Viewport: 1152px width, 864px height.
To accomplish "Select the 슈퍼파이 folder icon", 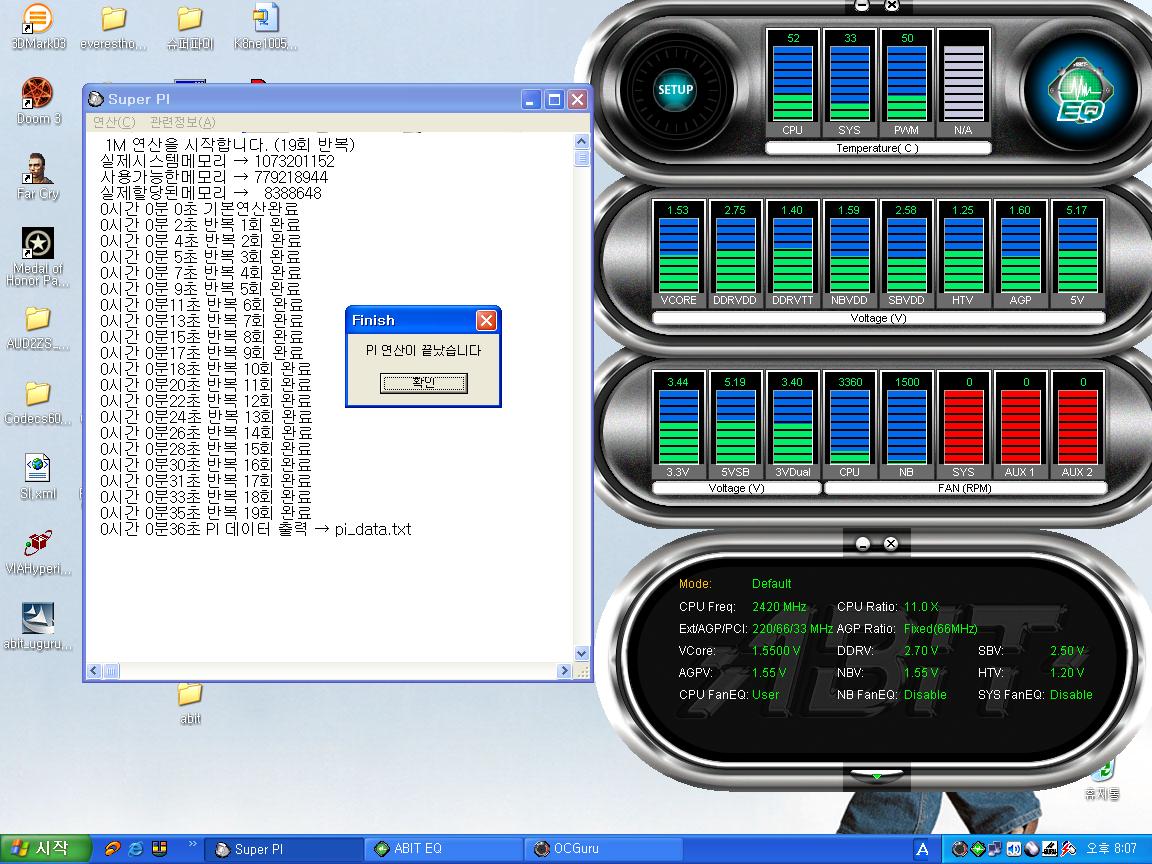I will [x=190, y=28].
